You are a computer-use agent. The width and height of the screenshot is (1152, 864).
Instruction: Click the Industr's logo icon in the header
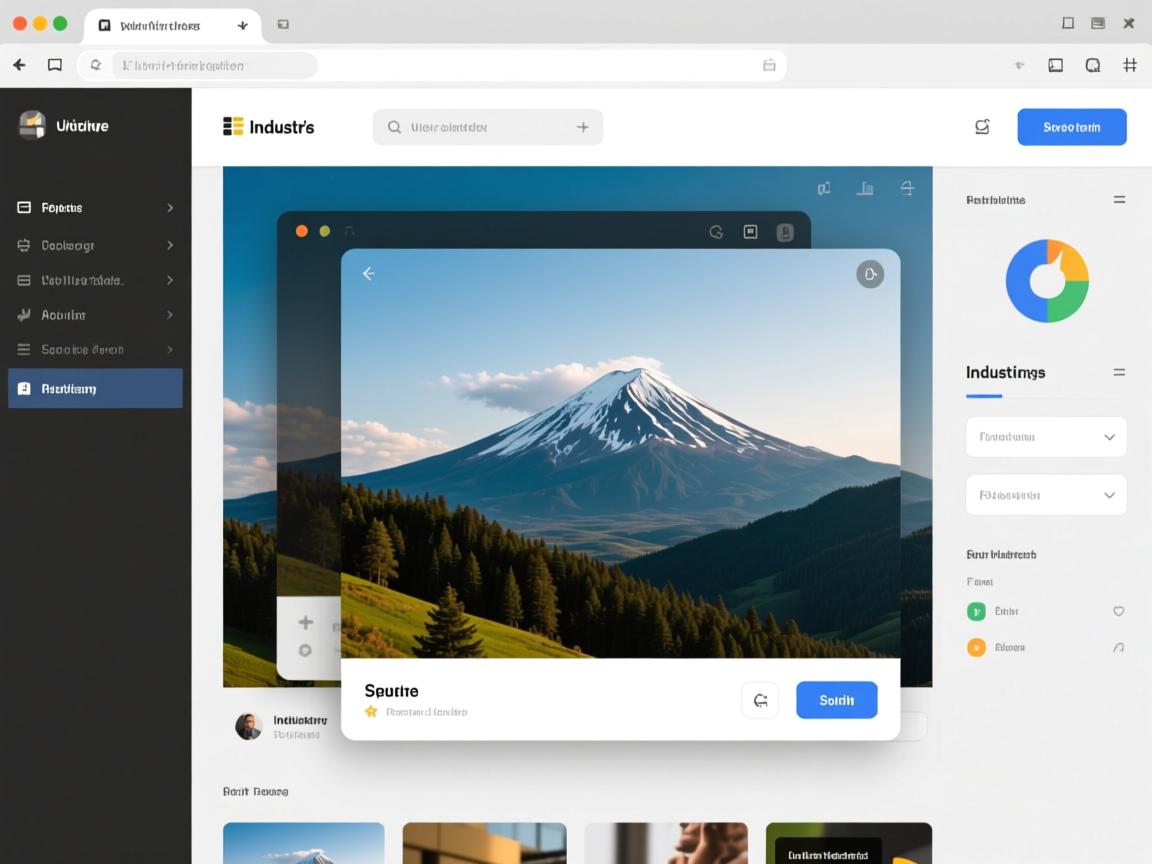233,126
